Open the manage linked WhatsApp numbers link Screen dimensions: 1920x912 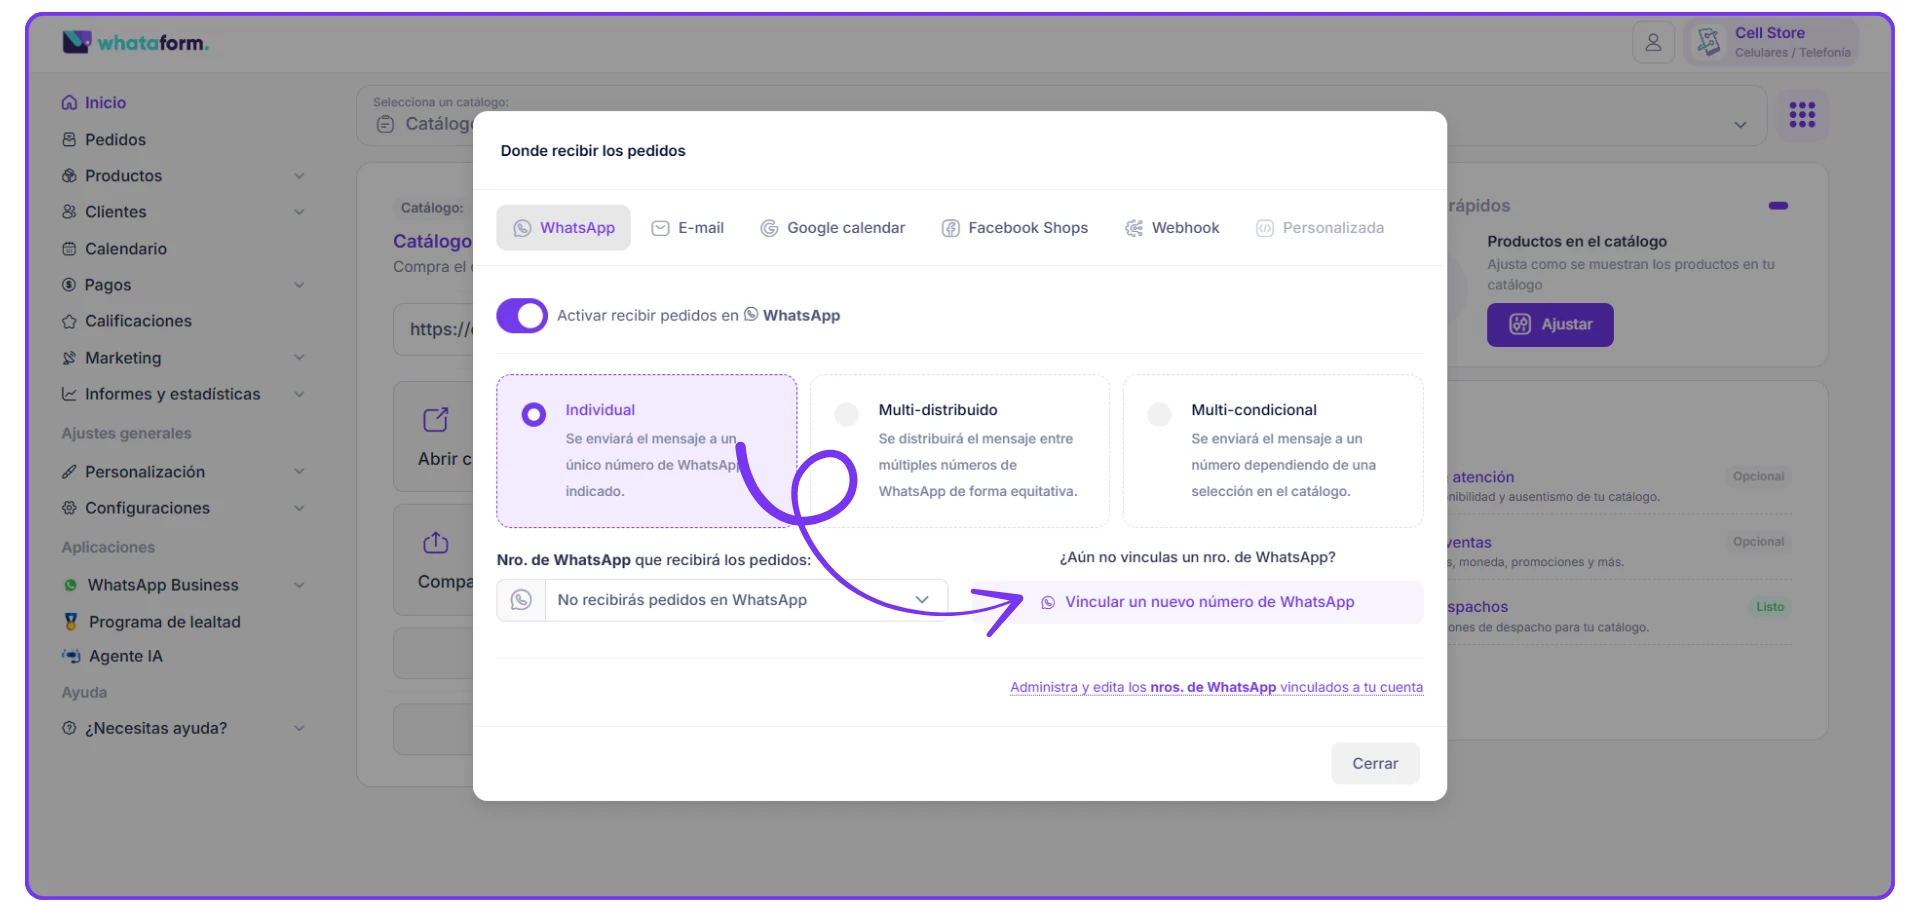click(x=1216, y=687)
